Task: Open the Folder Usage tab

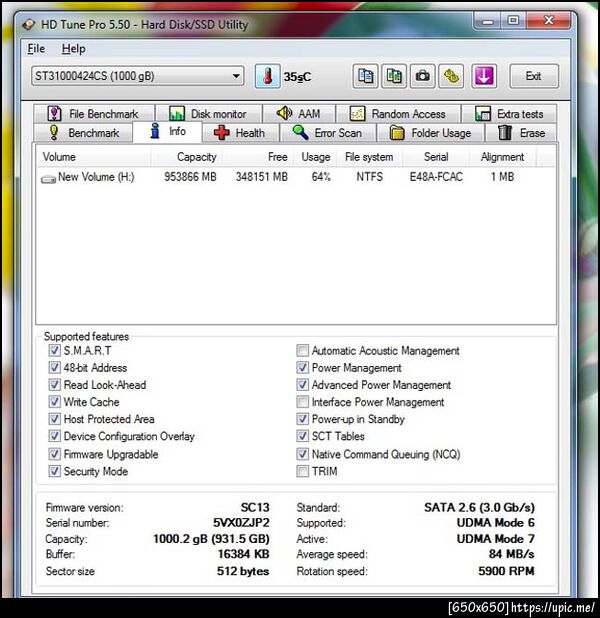Action: (x=430, y=133)
